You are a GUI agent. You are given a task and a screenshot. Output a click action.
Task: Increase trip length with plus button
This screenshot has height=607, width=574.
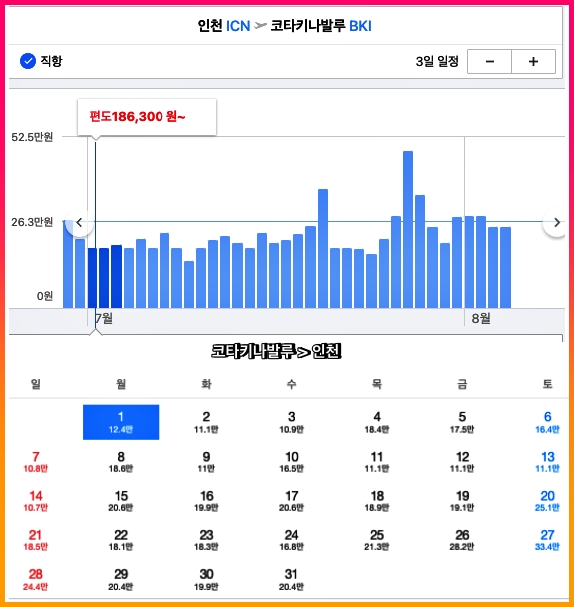tap(533, 62)
